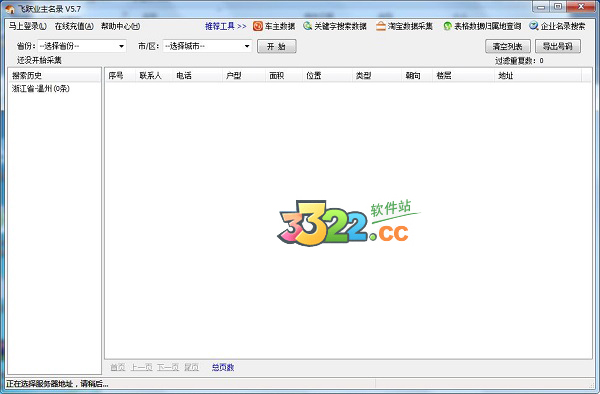Open the 表格数据归属地查询 tool link

[x=488, y=26]
